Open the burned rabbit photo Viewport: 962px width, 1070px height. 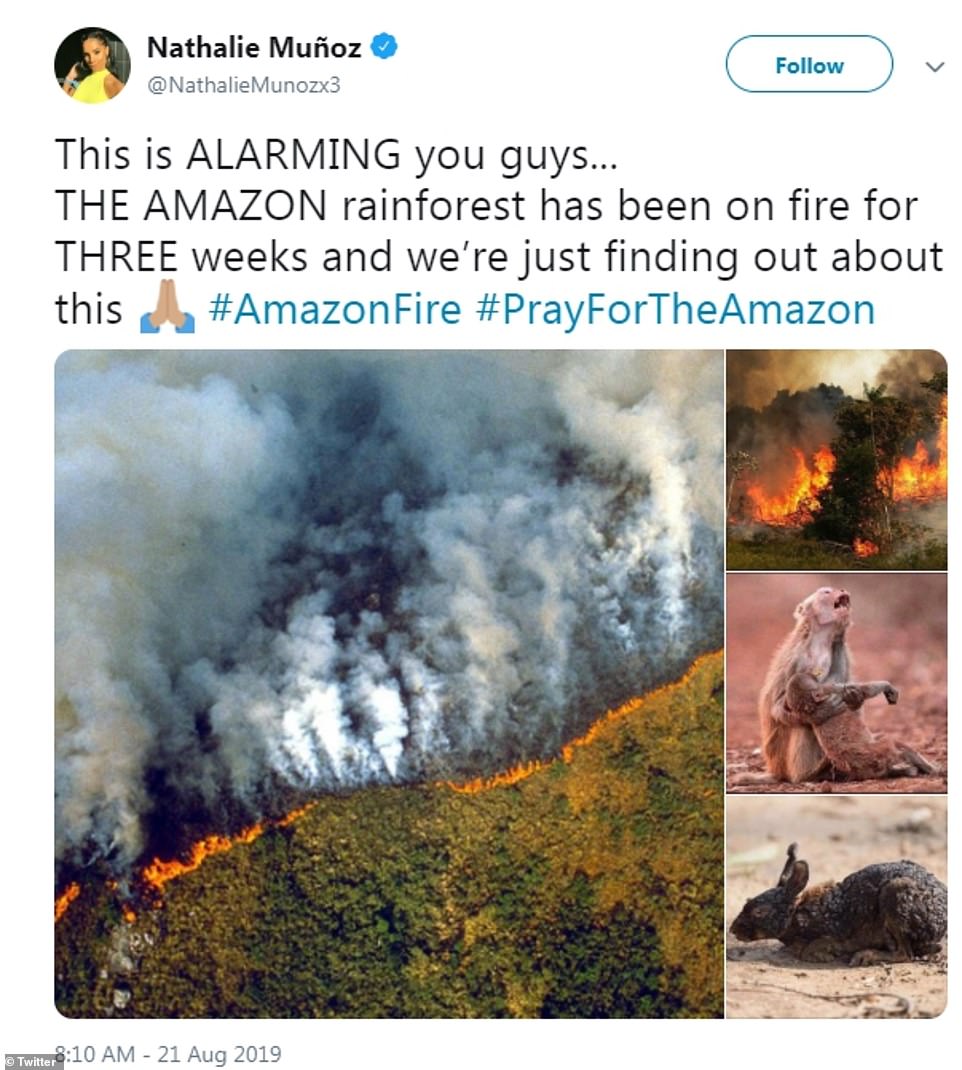click(836, 907)
